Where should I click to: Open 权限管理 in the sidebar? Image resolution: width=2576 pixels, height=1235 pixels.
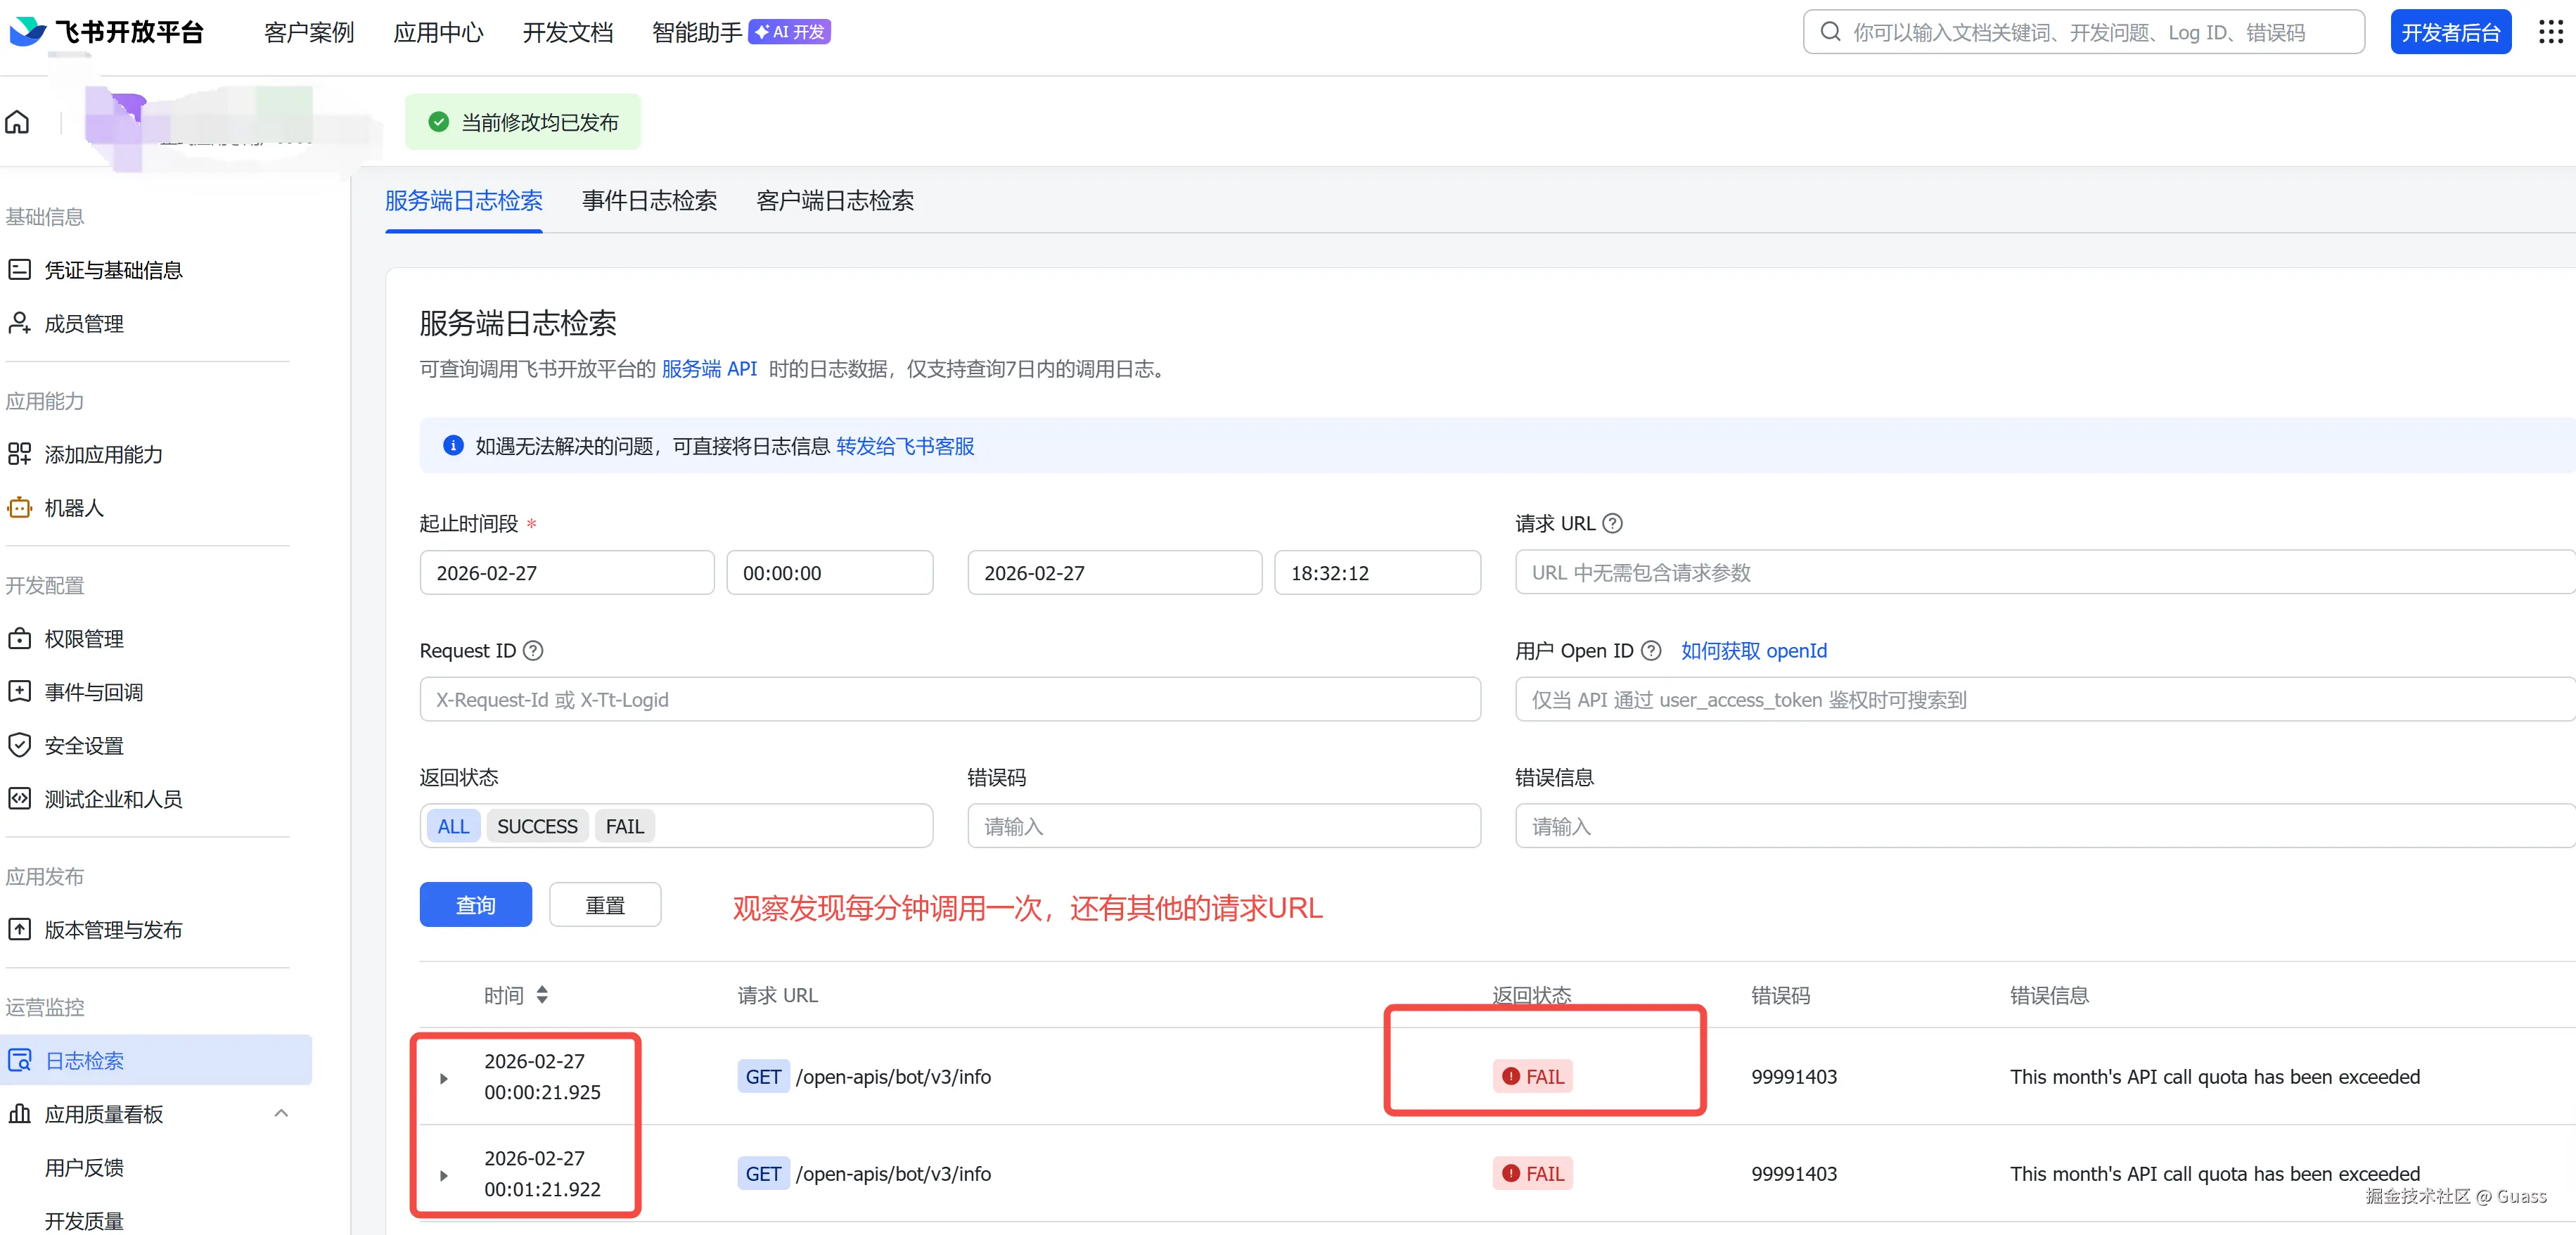(84, 638)
